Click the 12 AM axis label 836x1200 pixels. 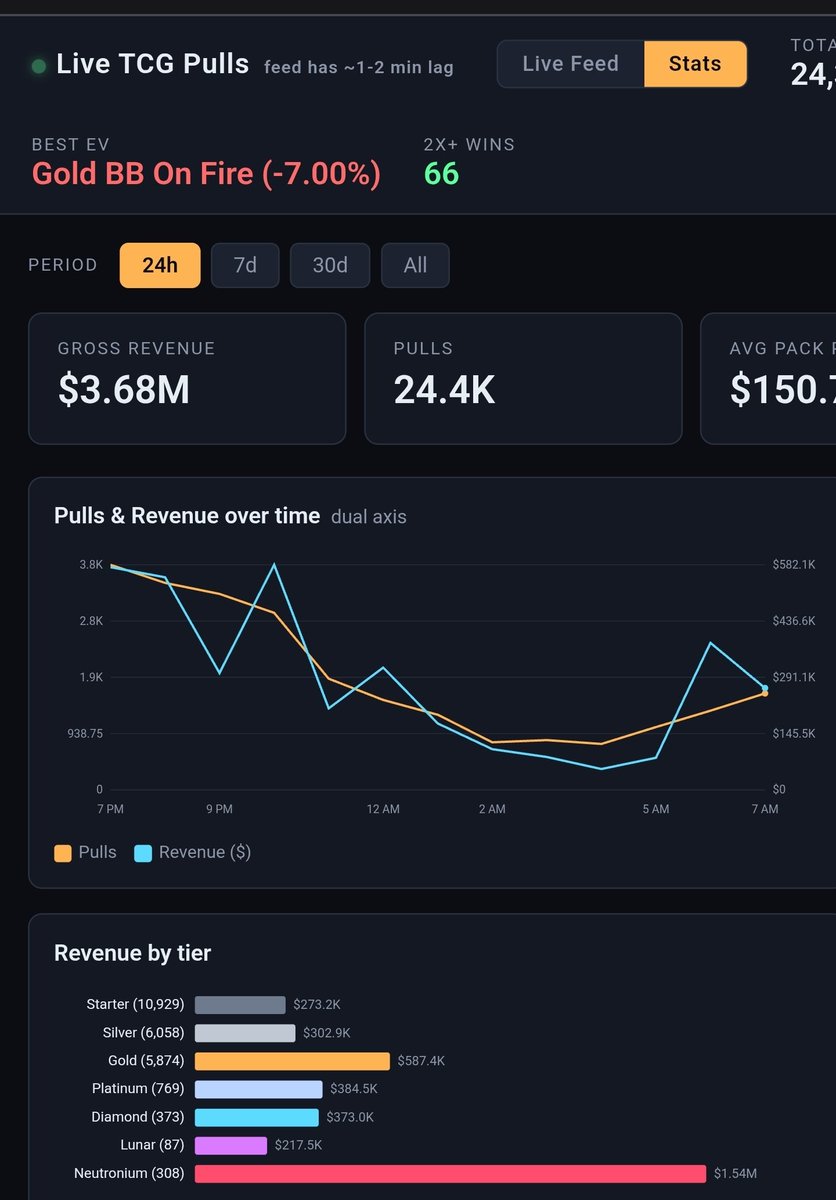(x=383, y=809)
